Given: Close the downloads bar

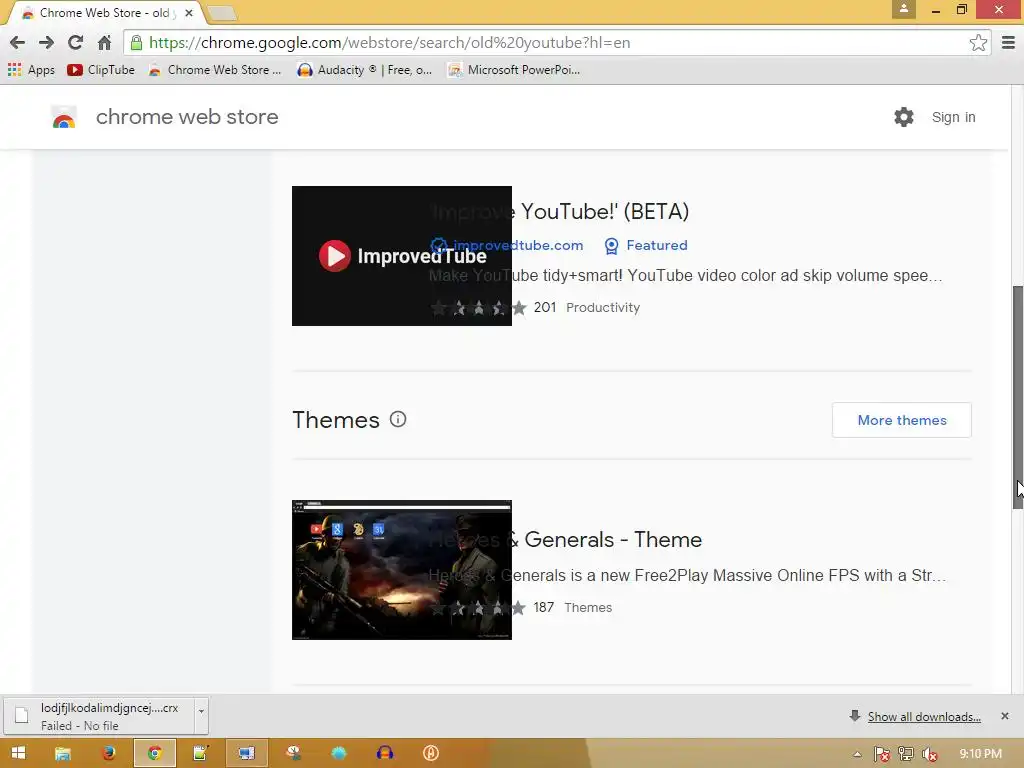Looking at the screenshot, I should (1005, 716).
